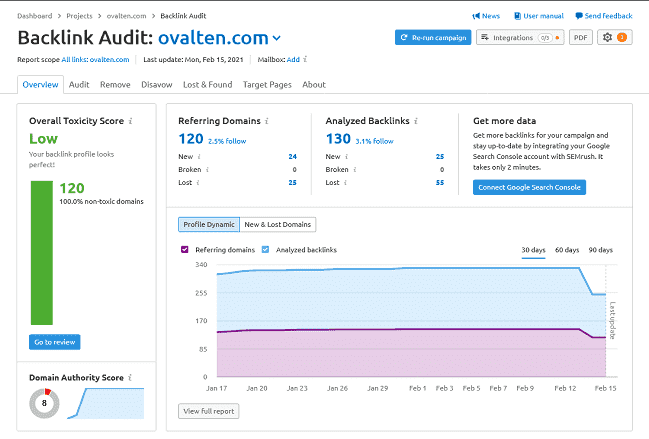Click the Mailbox Add link
The width and height of the screenshot is (649, 439).
[293, 59]
